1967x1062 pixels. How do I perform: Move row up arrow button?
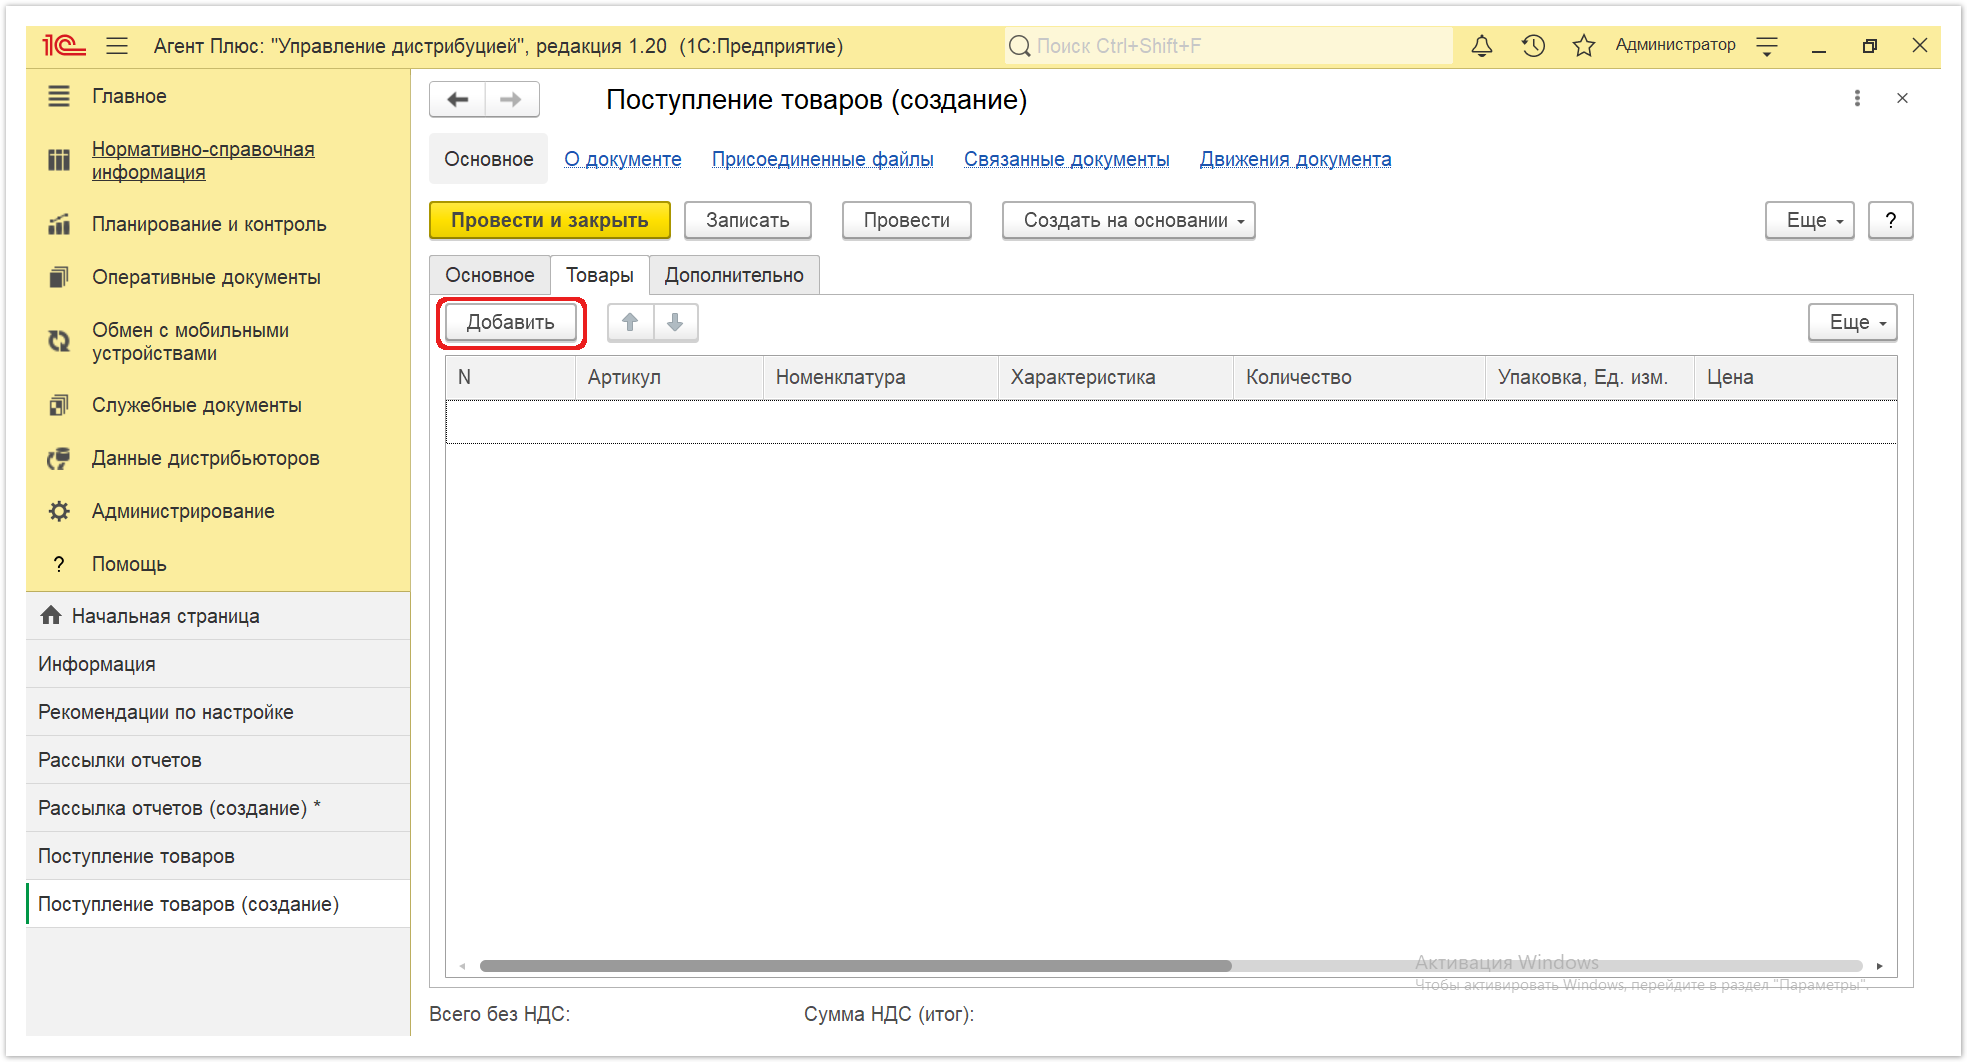click(630, 322)
